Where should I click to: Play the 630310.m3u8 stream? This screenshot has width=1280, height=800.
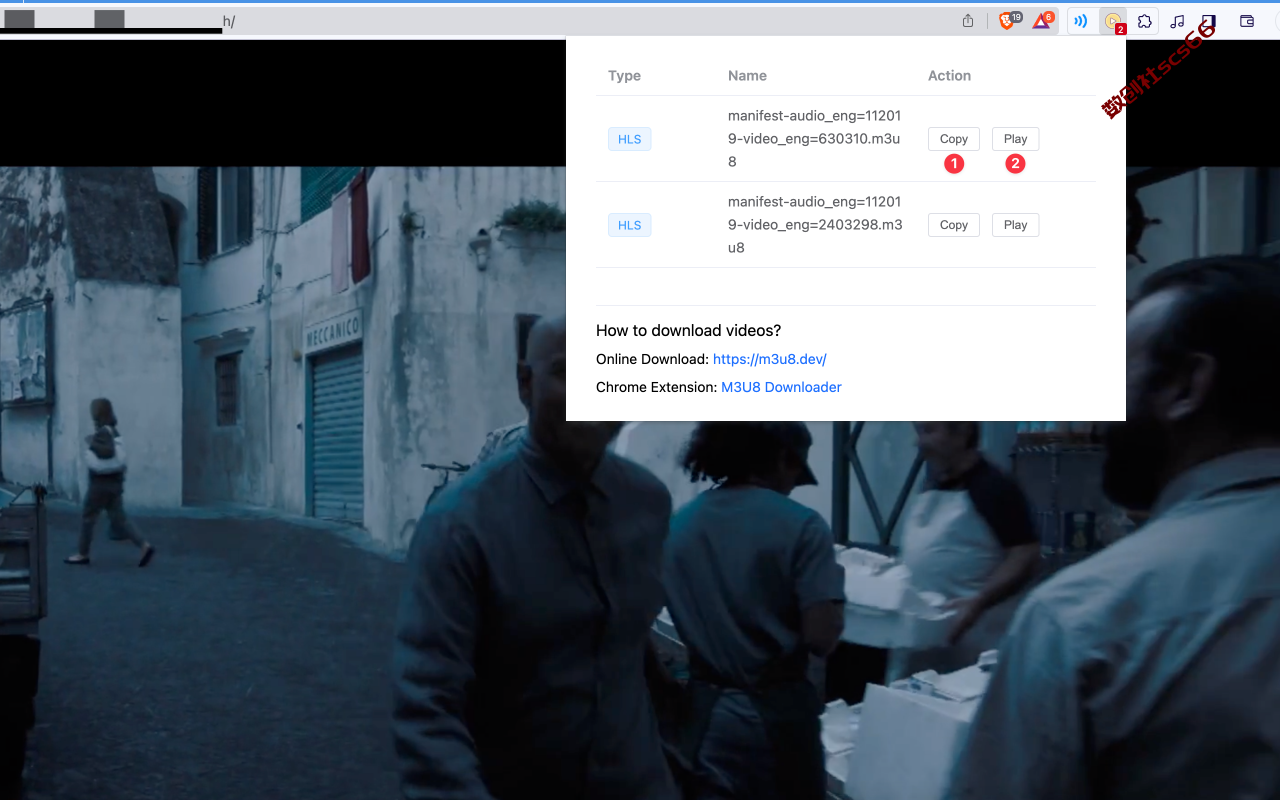(x=1015, y=139)
